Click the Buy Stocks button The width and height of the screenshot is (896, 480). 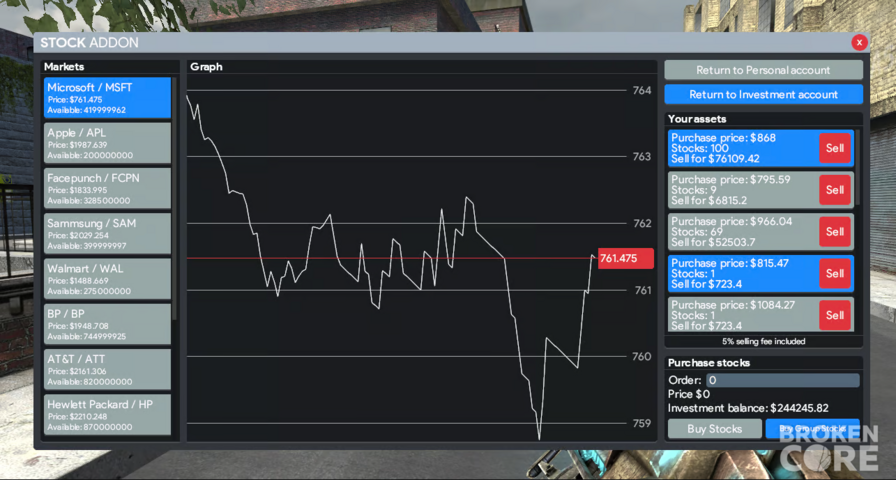pos(714,429)
